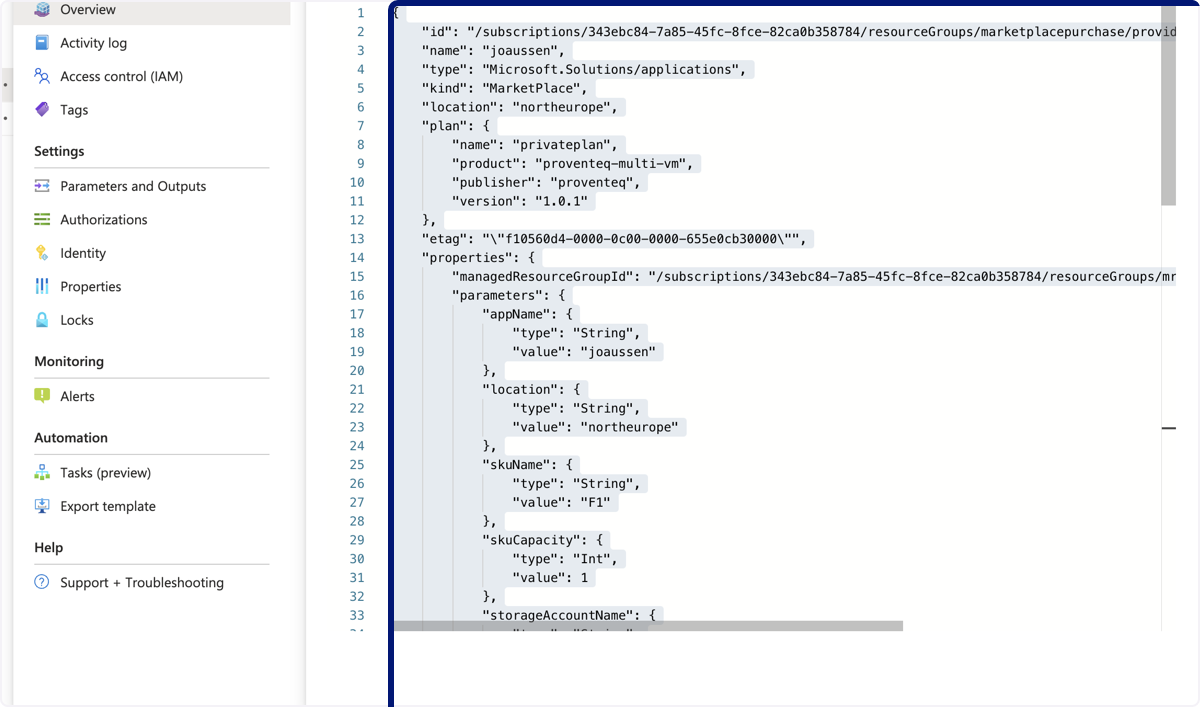Click the Properties bars icon
The height and width of the screenshot is (707, 1200).
point(42,286)
